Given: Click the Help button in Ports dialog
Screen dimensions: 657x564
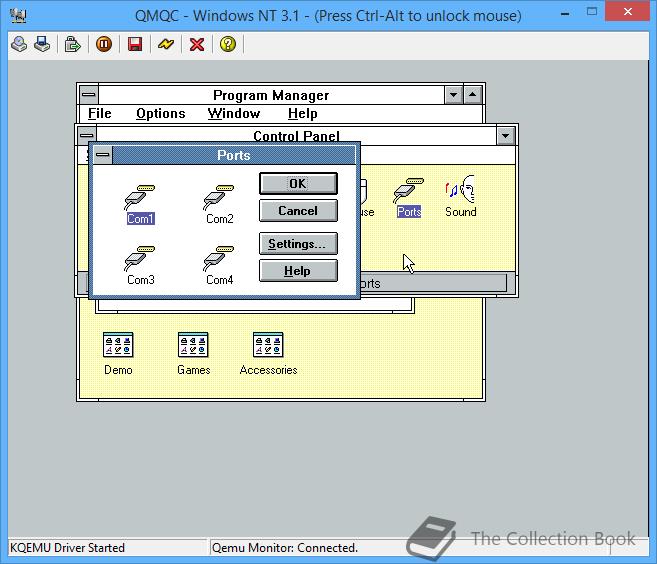Looking at the screenshot, I should 298,271.
